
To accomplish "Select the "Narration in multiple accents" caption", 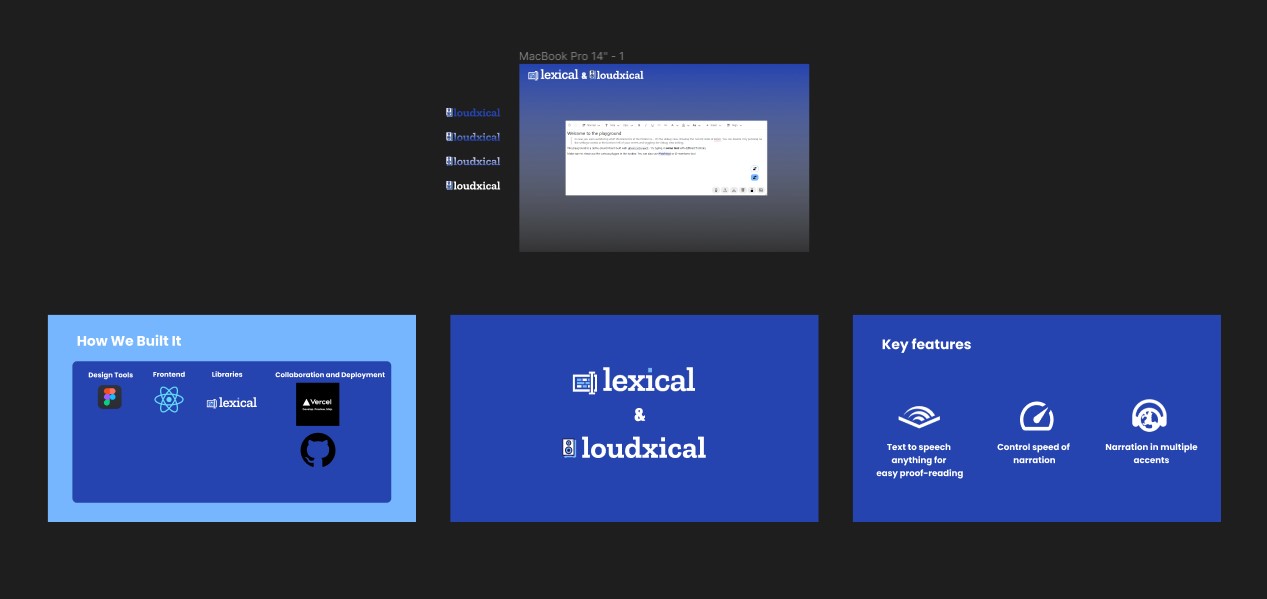I will pos(1151,453).
